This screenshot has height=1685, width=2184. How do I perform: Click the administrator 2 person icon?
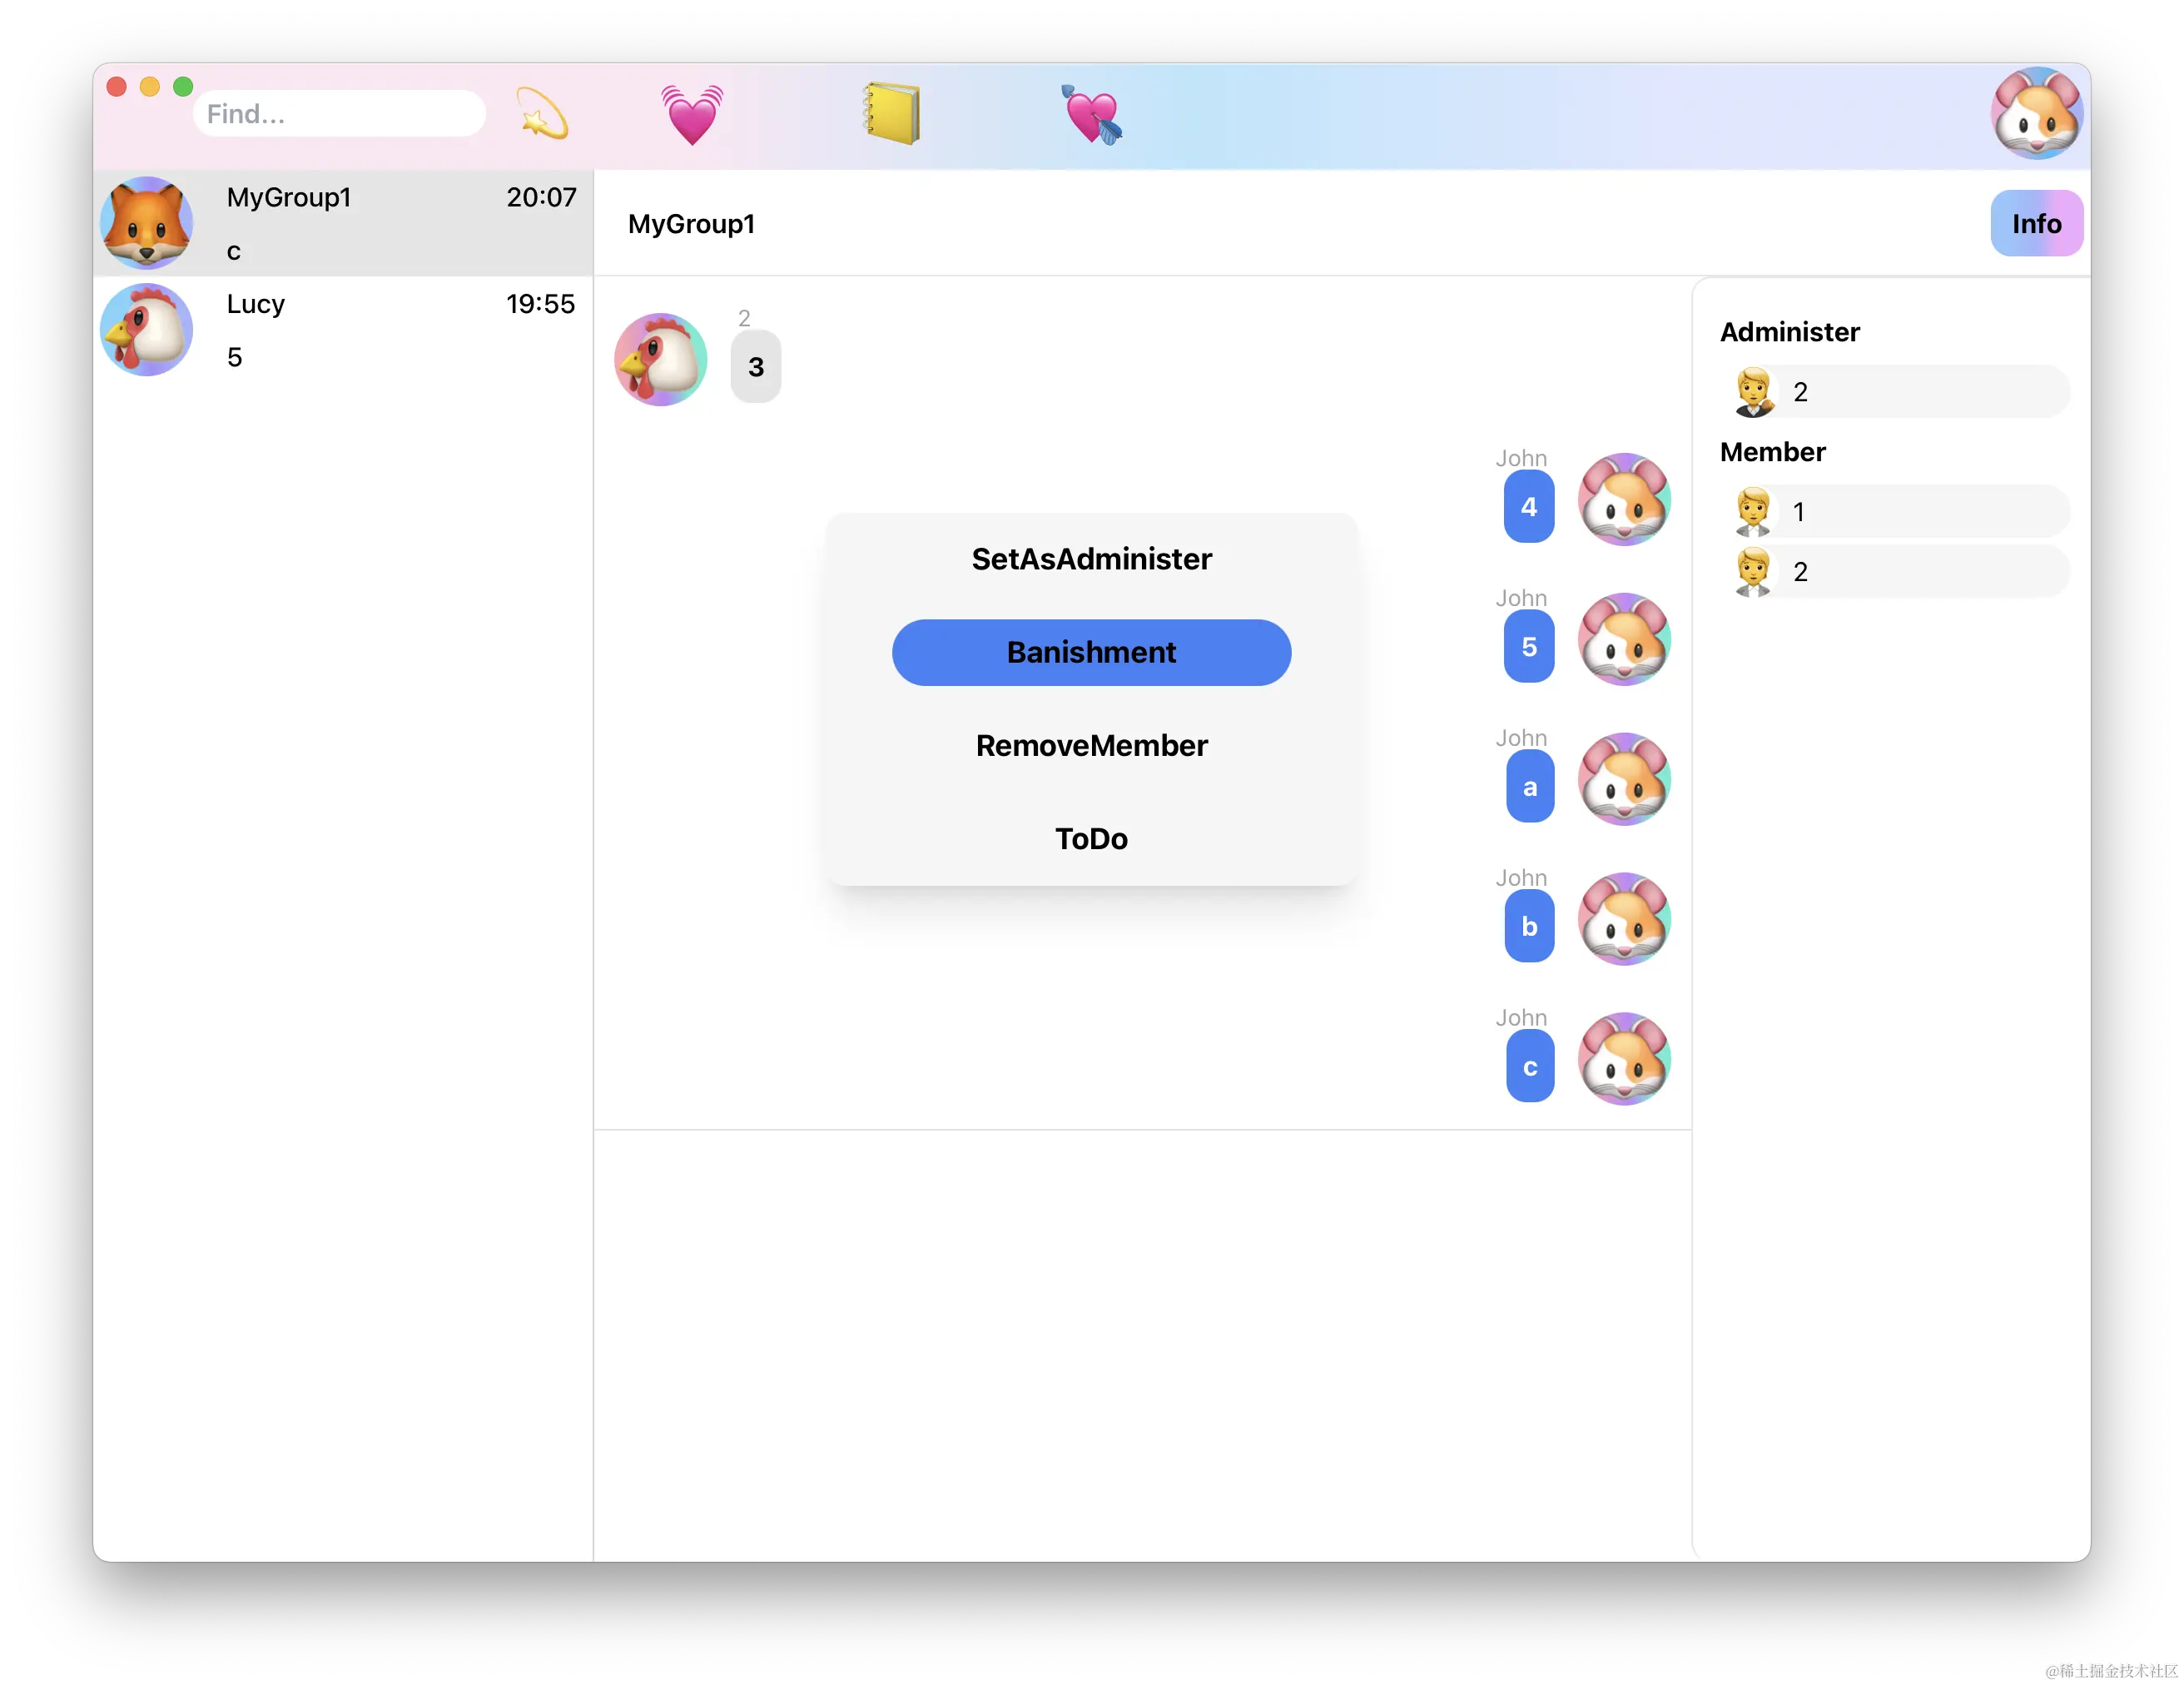1754,392
